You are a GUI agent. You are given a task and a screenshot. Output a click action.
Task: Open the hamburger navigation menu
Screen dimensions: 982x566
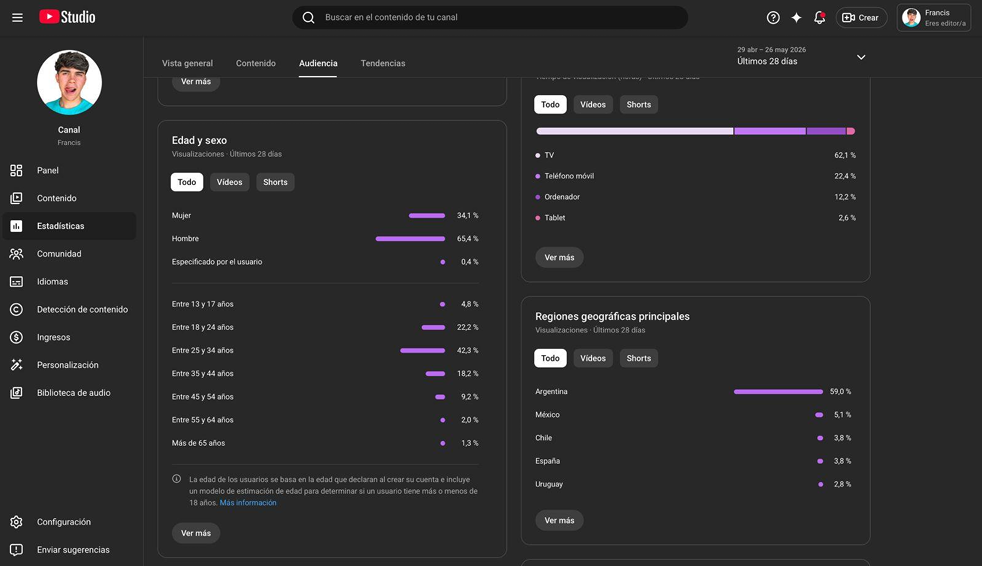point(18,18)
